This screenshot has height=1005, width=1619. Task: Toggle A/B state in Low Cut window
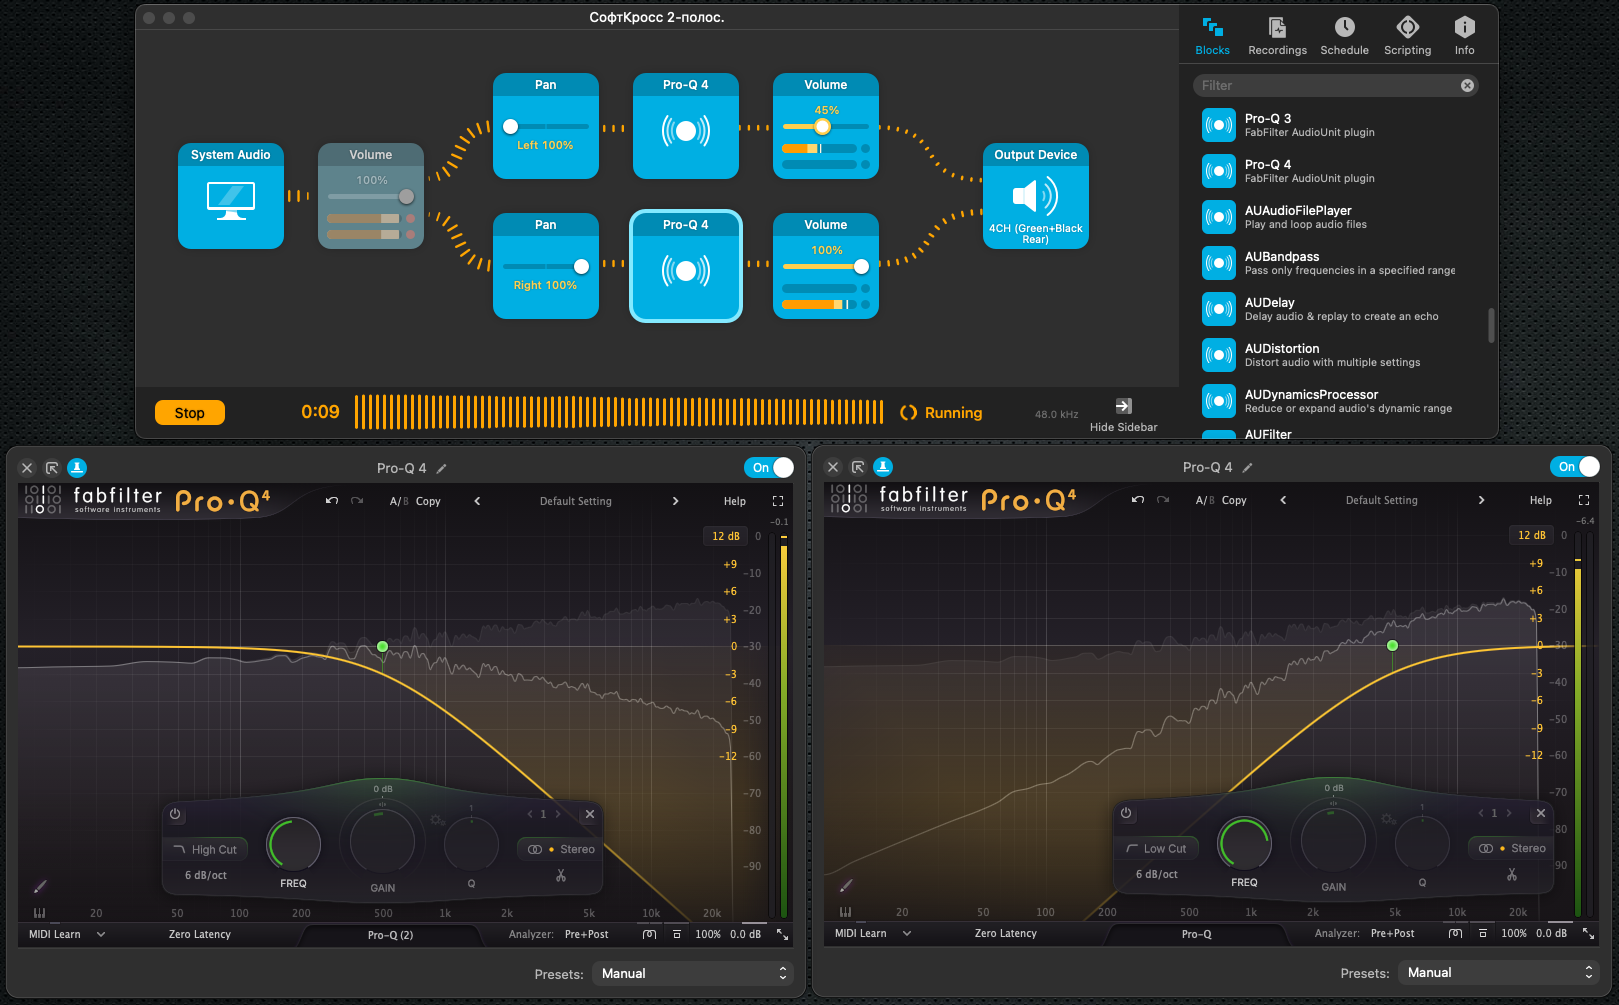(x=1205, y=500)
